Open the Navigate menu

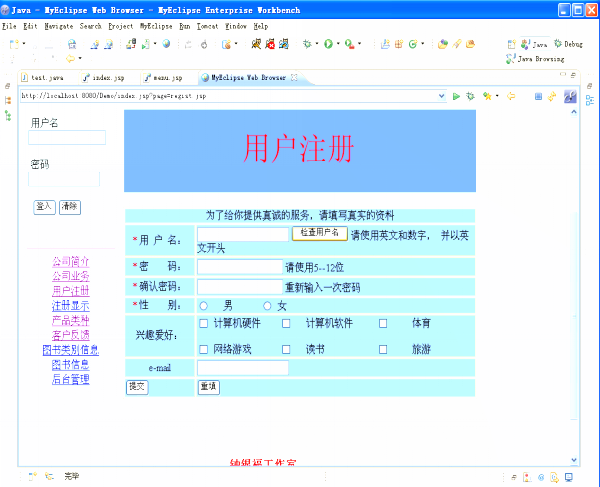pos(59,26)
